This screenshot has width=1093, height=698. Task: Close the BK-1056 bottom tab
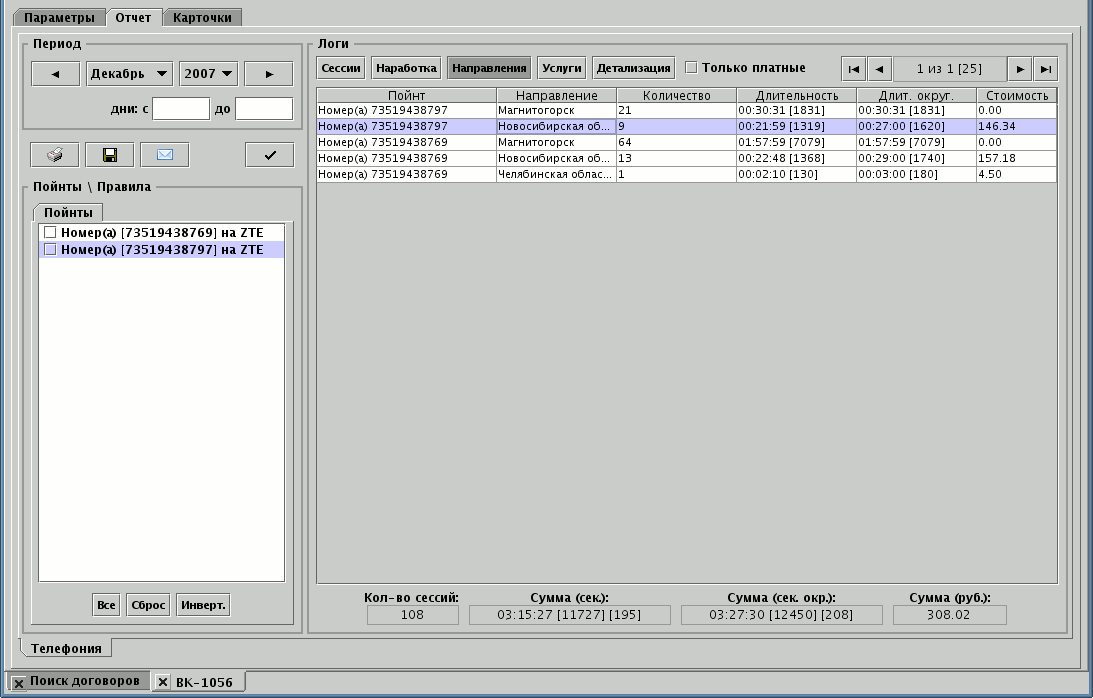click(164, 683)
